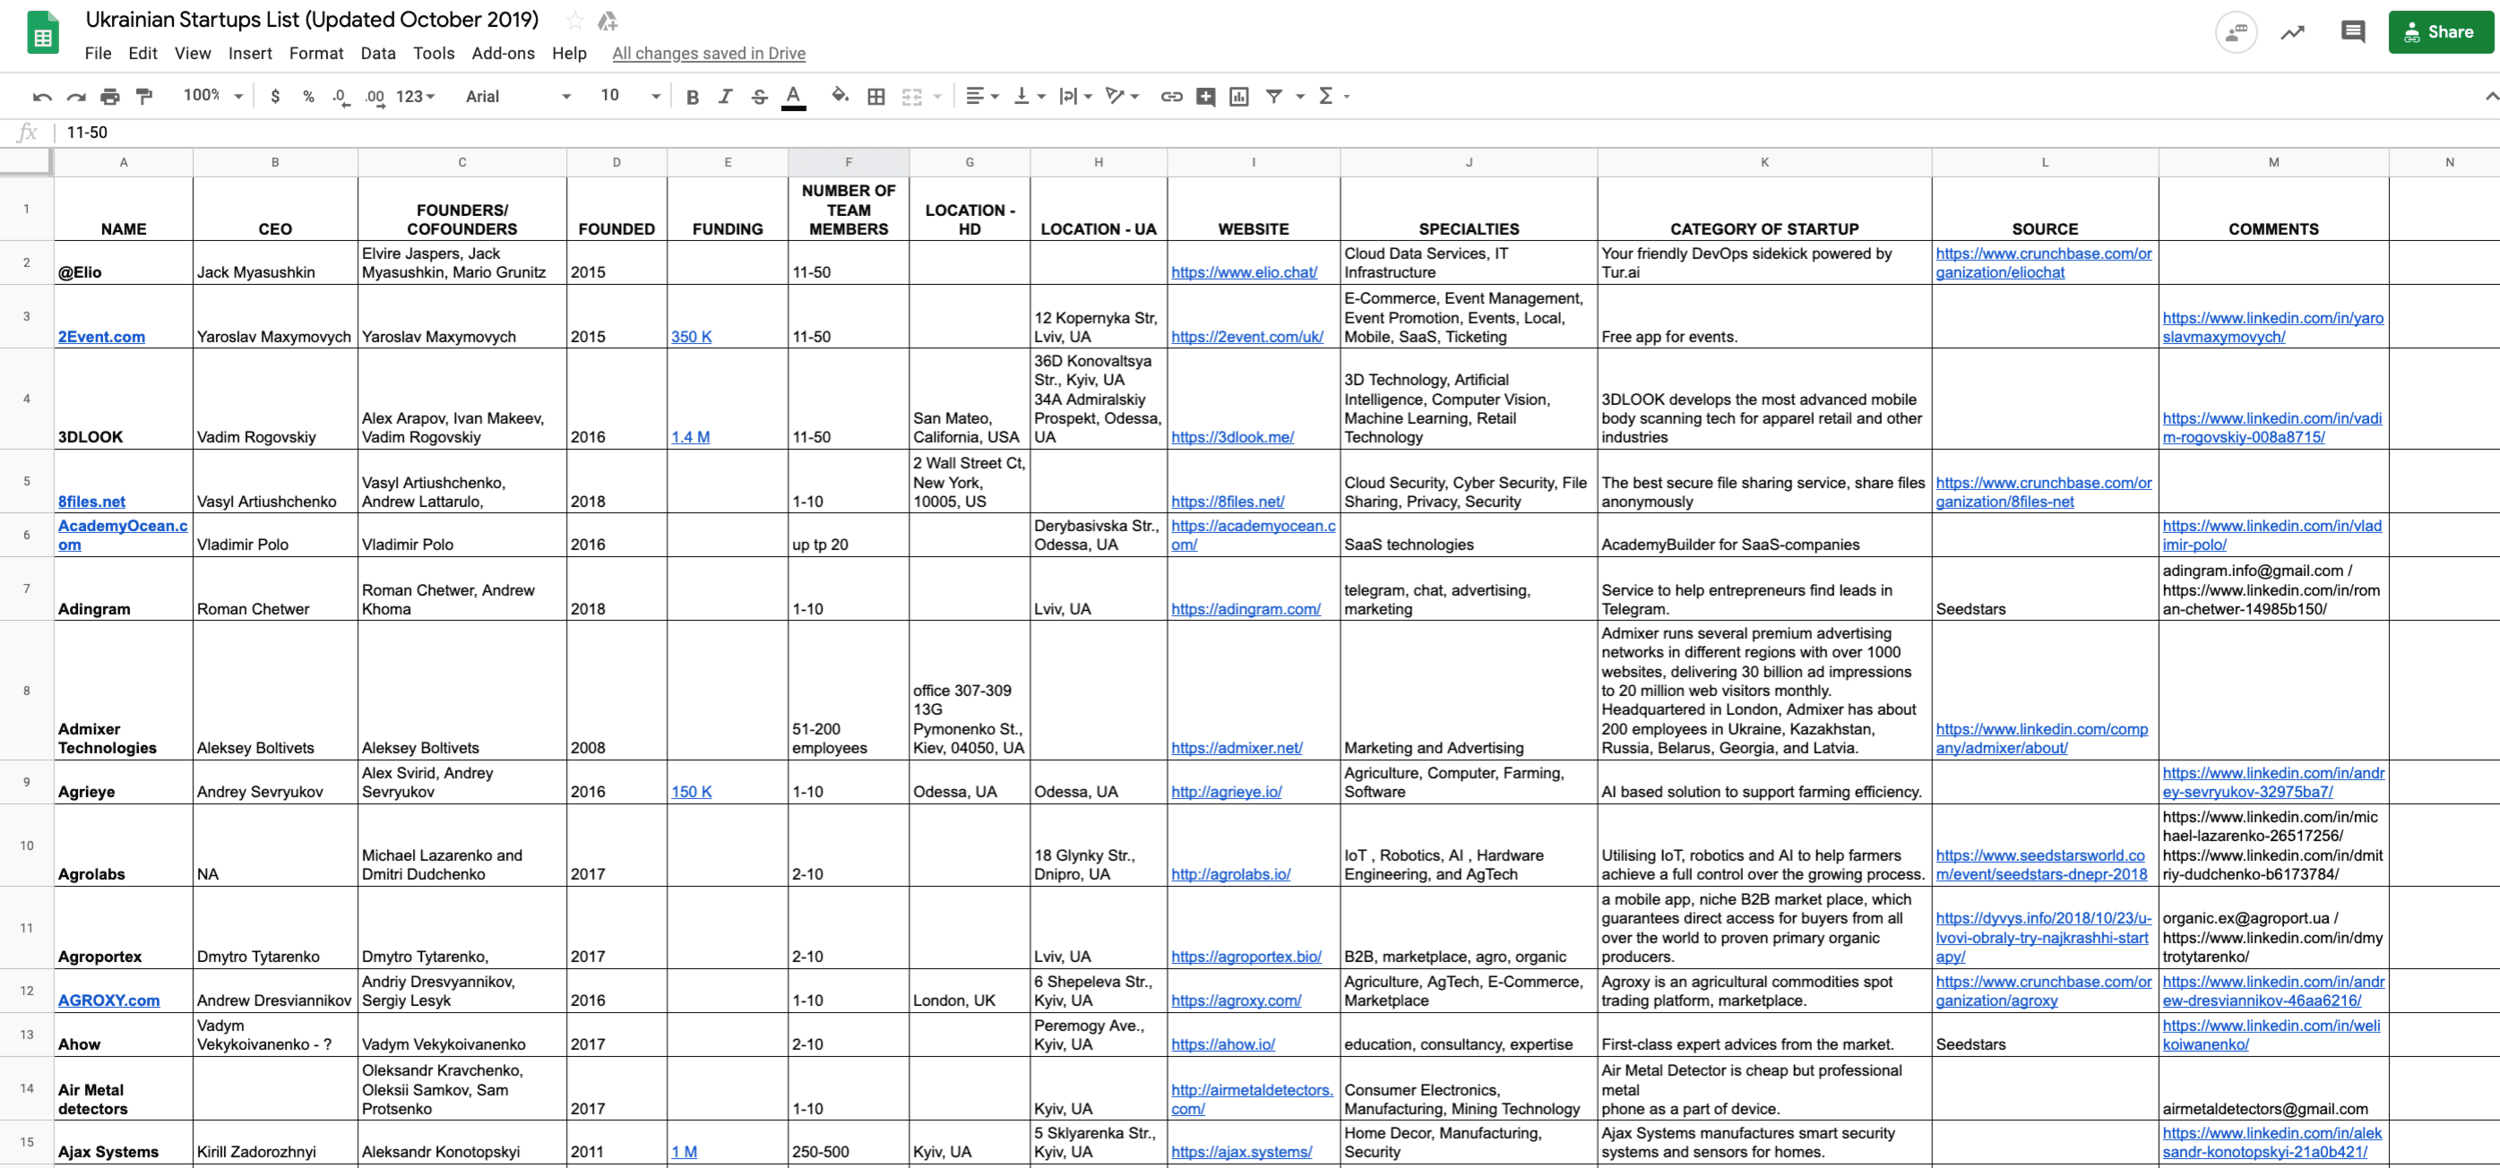2500x1168 pixels.
Task: Select the Borders icon
Action: coord(875,95)
